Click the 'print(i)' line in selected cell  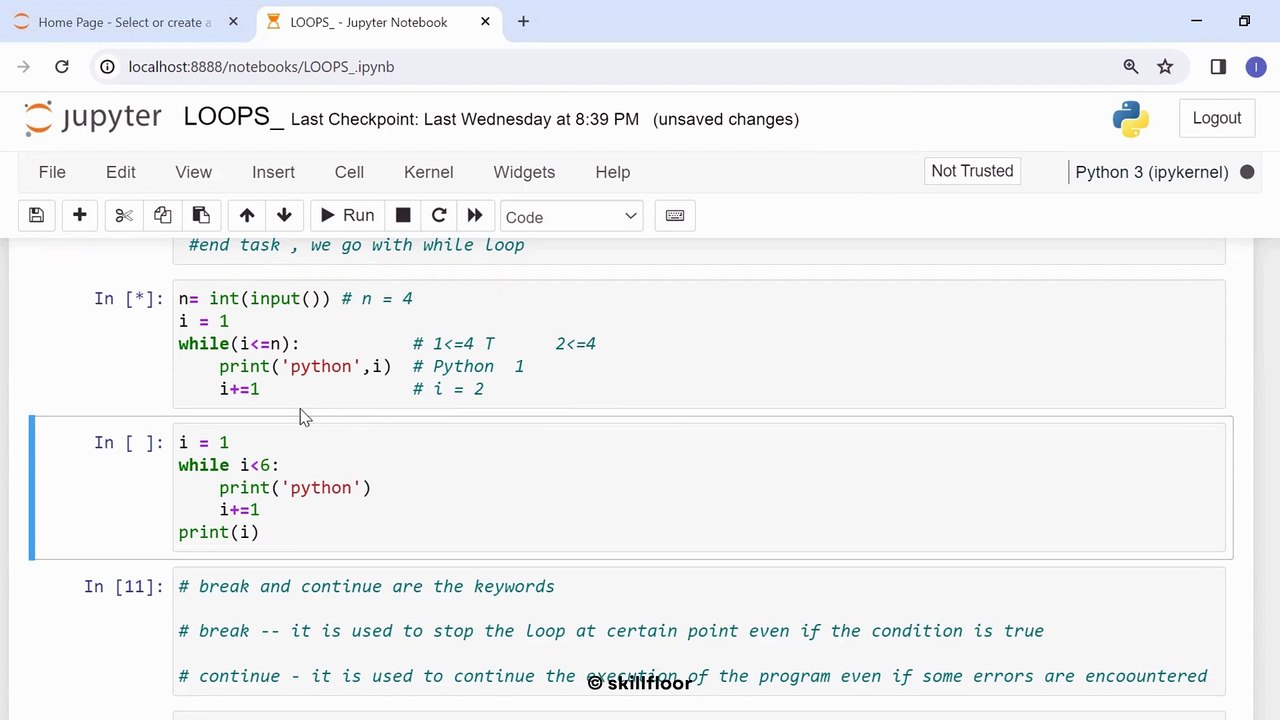(219, 532)
